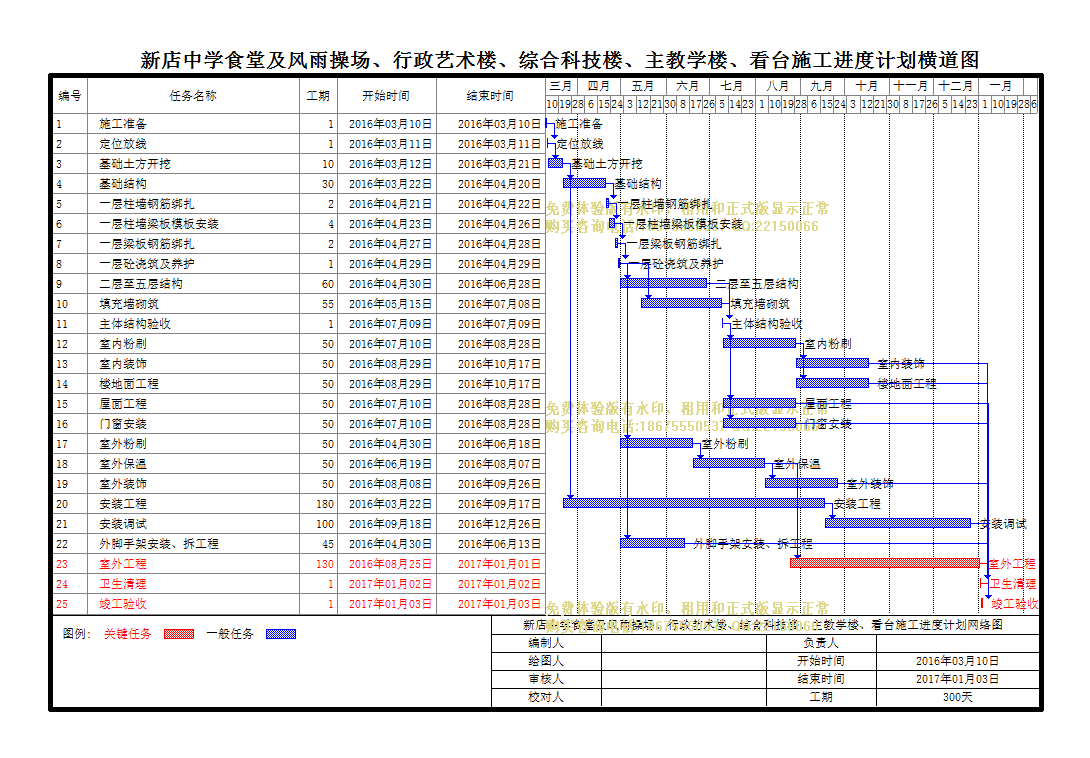Select the 二层至五层结构 task name

pyautogui.click(x=141, y=284)
